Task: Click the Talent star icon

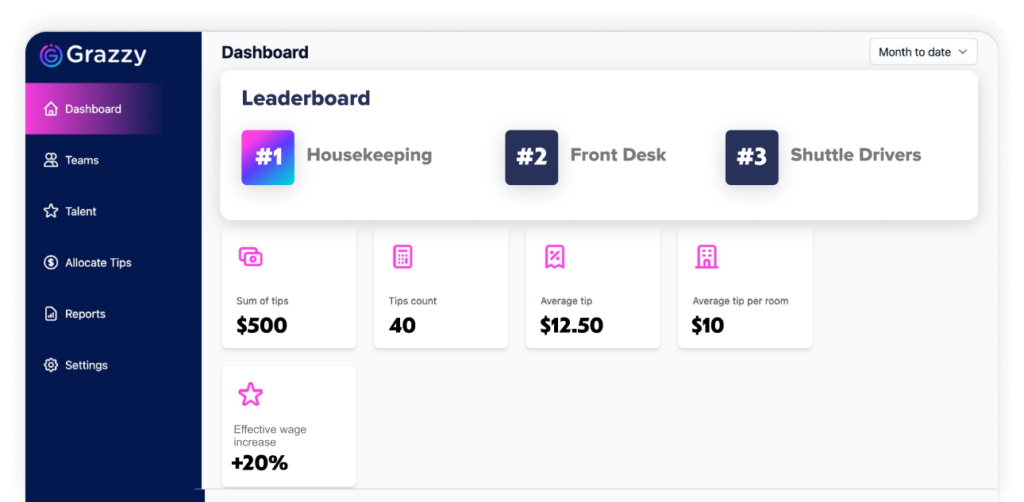Action: point(51,211)
